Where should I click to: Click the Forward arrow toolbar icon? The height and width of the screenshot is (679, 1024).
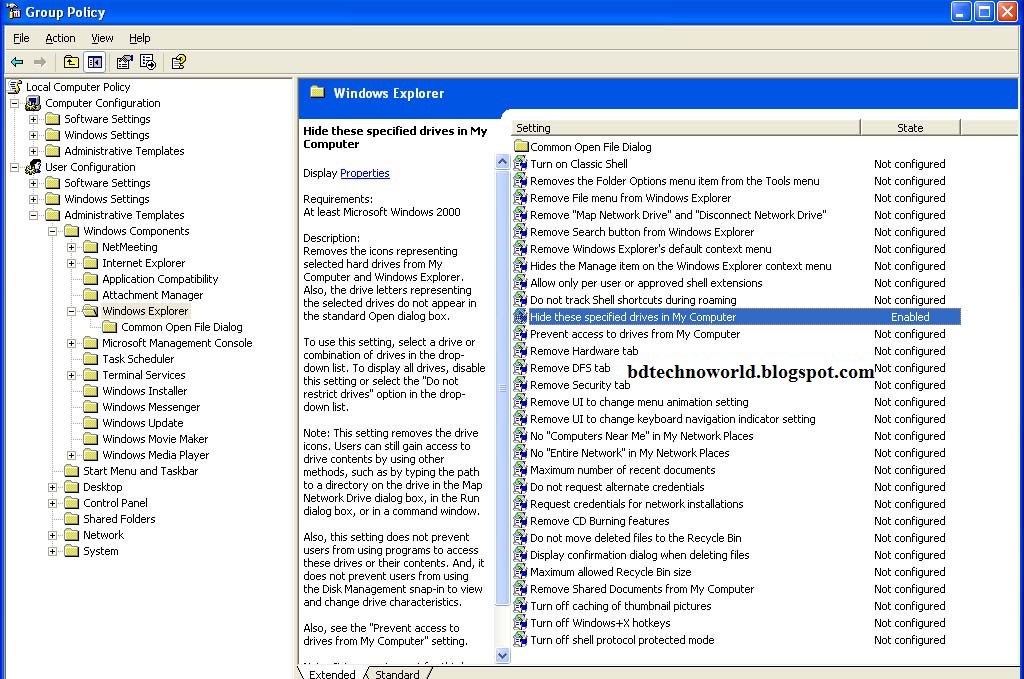pos(40,62)
